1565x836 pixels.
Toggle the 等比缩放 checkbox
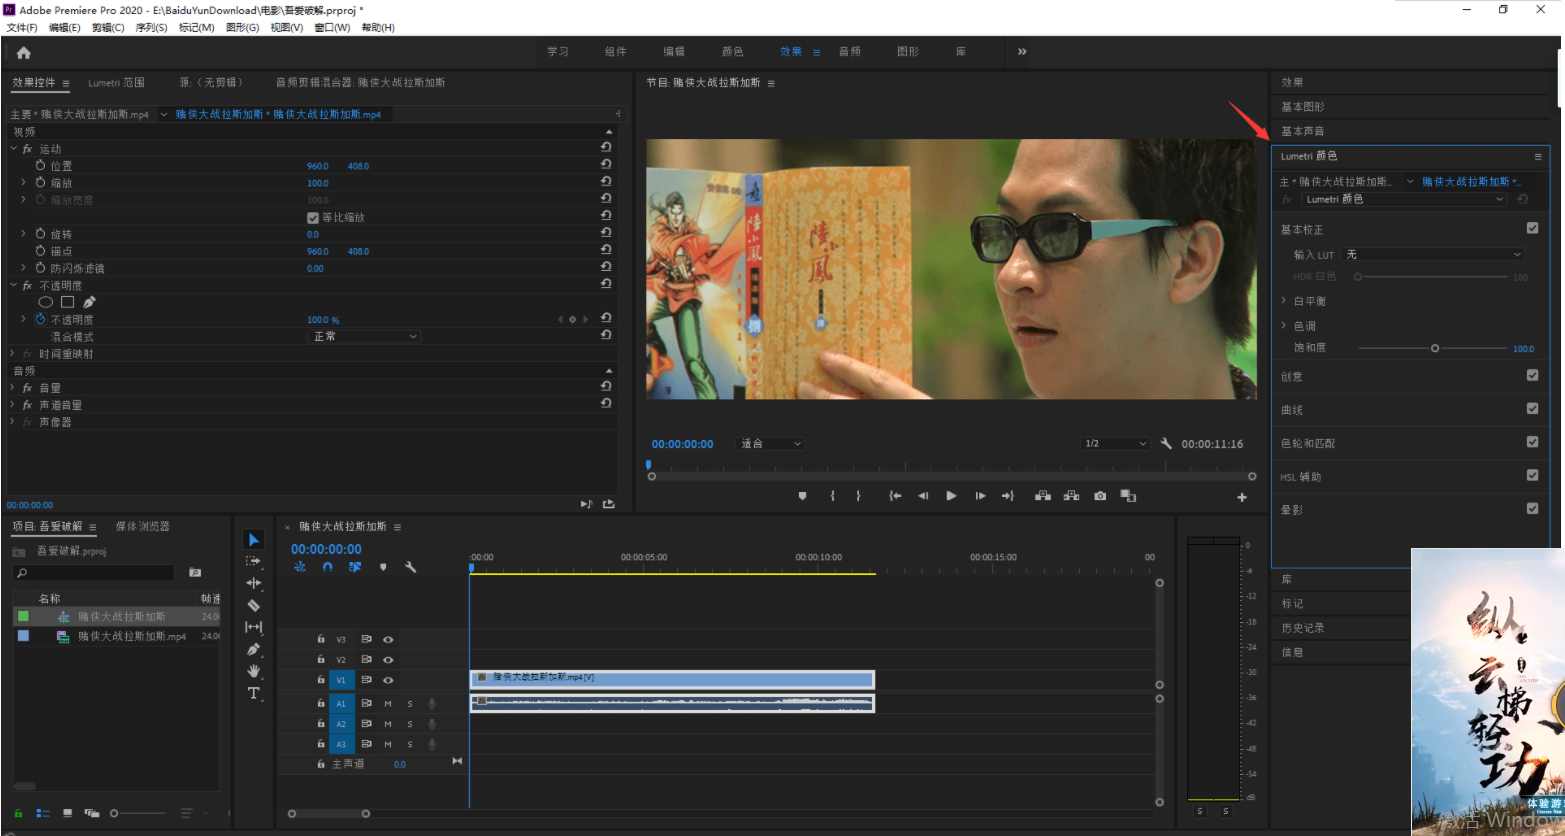[x=313, y=217]
